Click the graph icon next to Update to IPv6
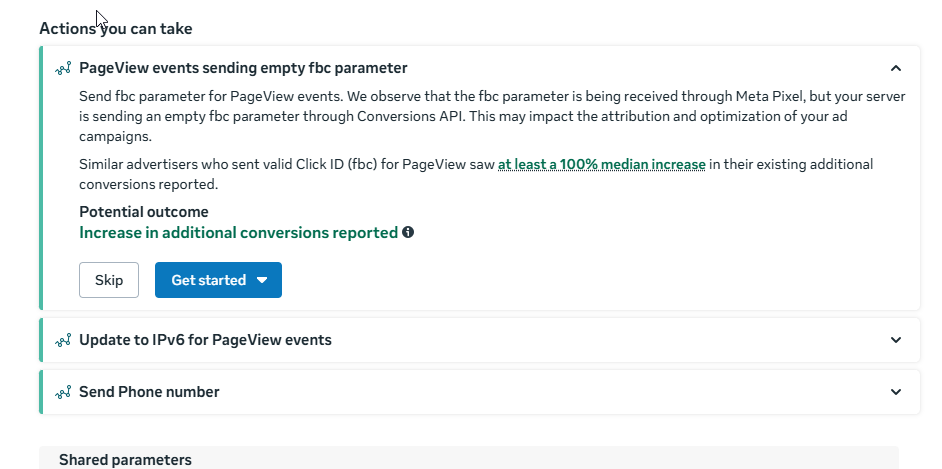This screenshot has height=469, width=942. [x=63, y=340]
